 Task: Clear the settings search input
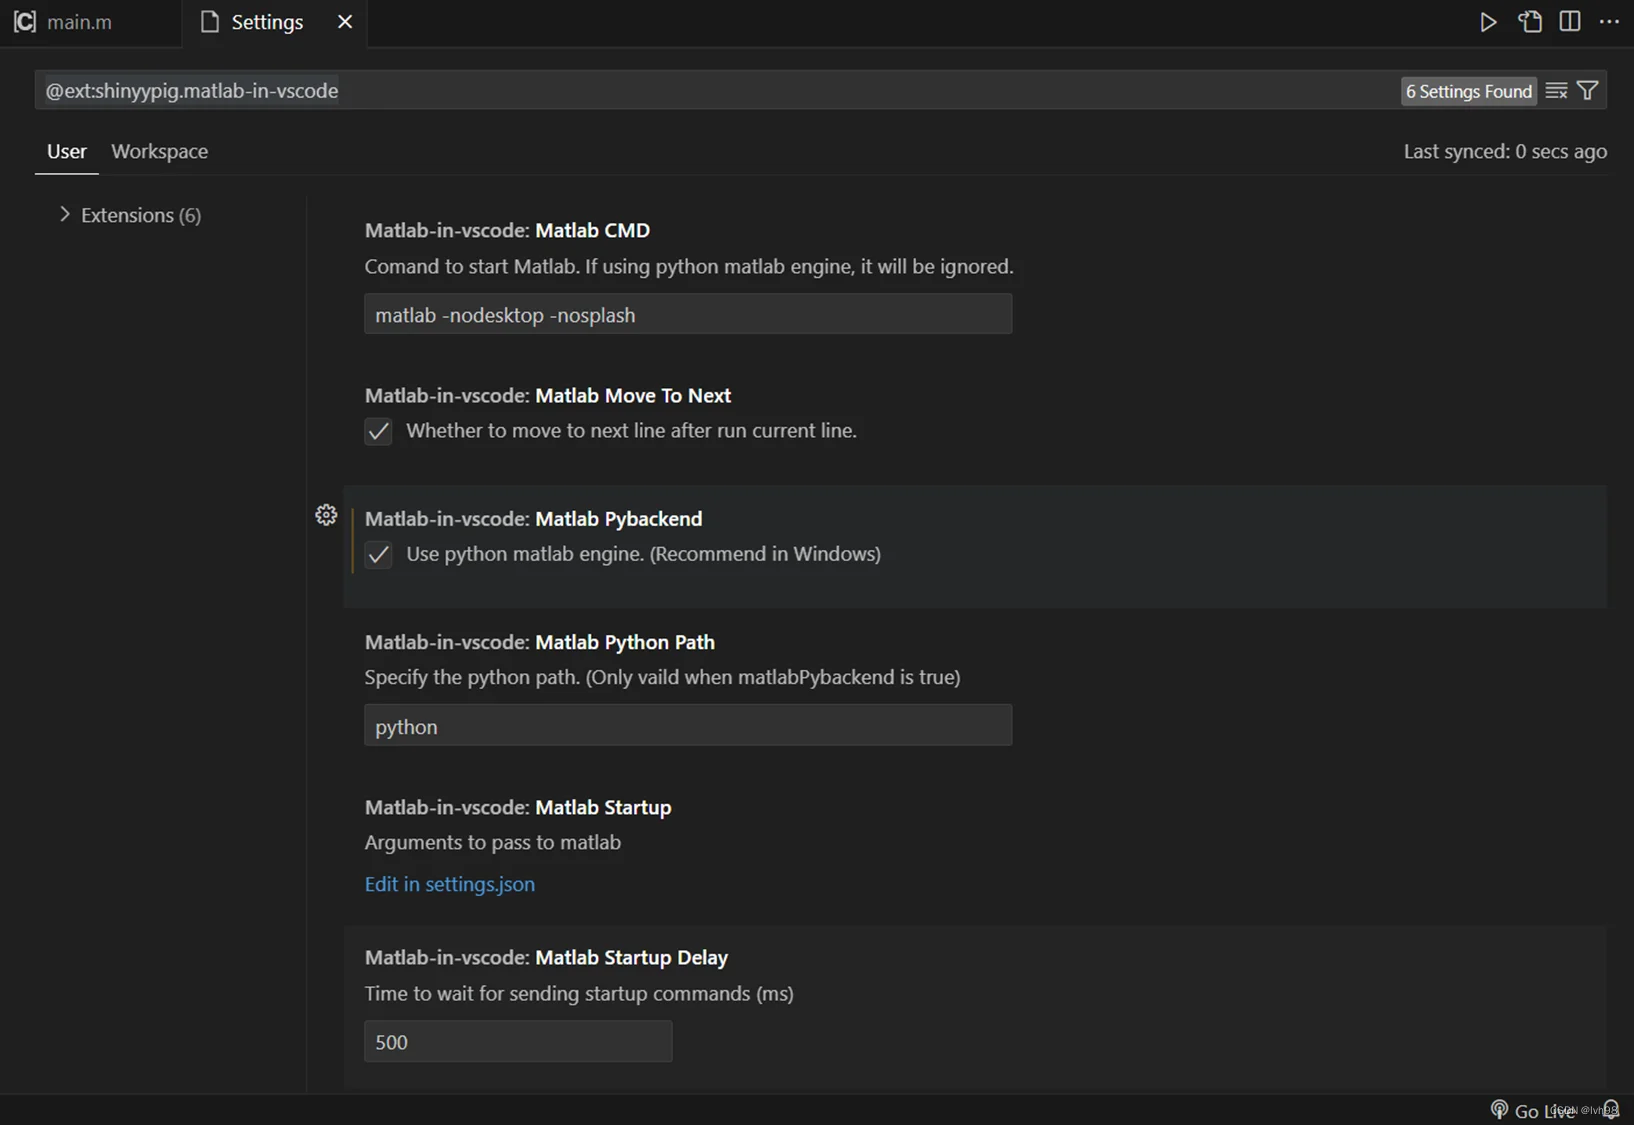(x=1556, y=91)
